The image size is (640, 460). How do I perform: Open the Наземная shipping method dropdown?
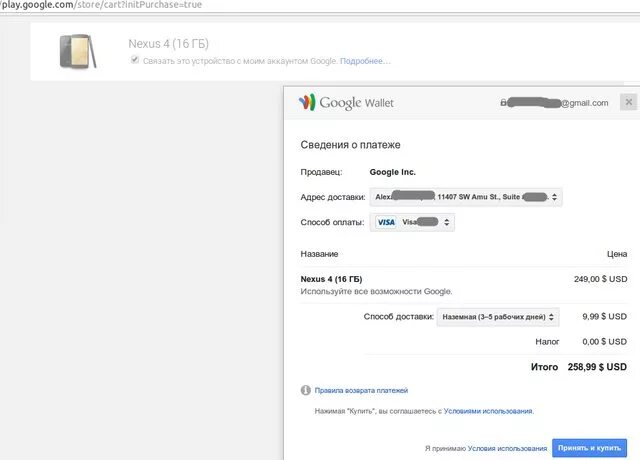(498, 317)
